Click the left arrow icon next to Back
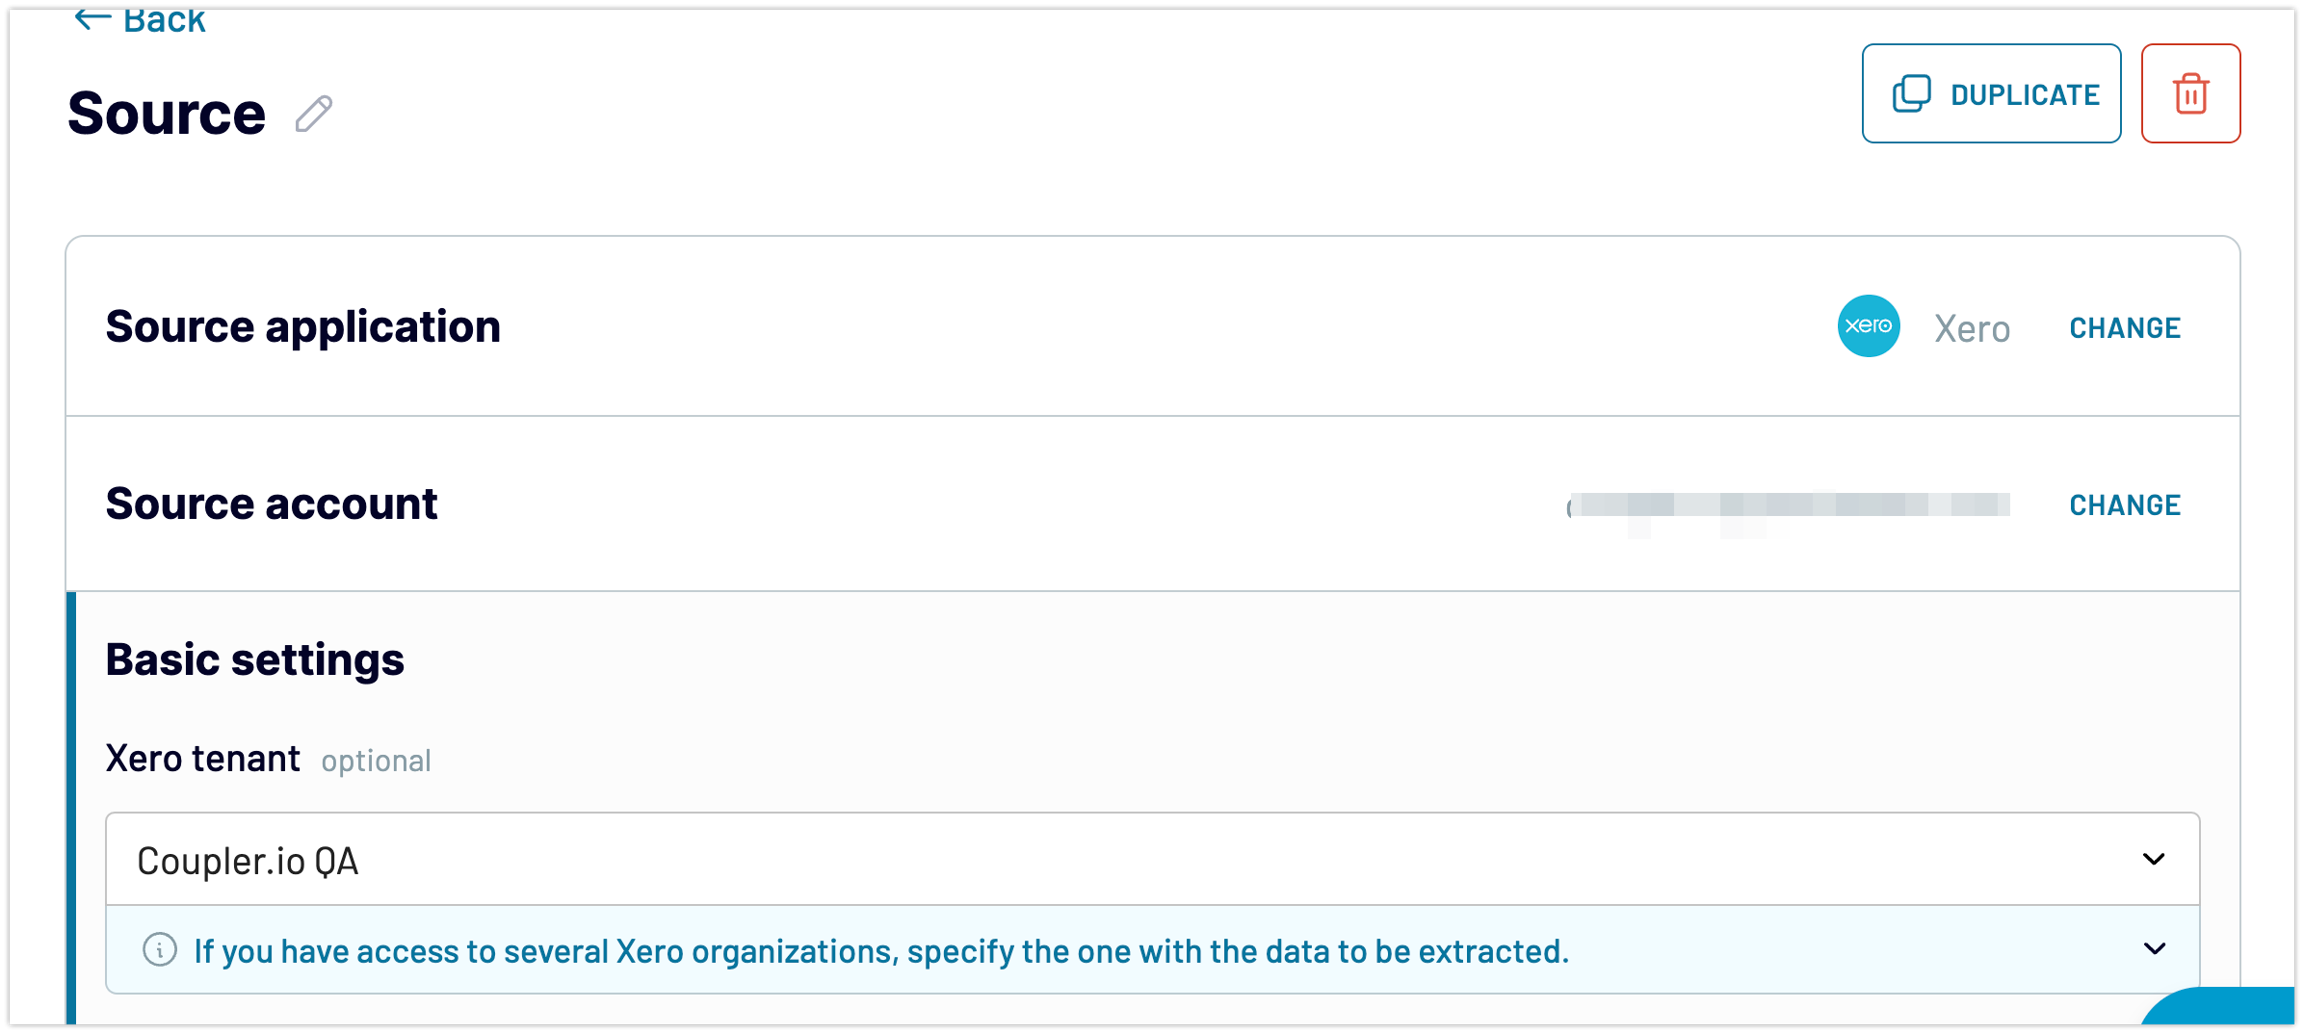The image size is (2304, 1034). [x=92, y=18]
